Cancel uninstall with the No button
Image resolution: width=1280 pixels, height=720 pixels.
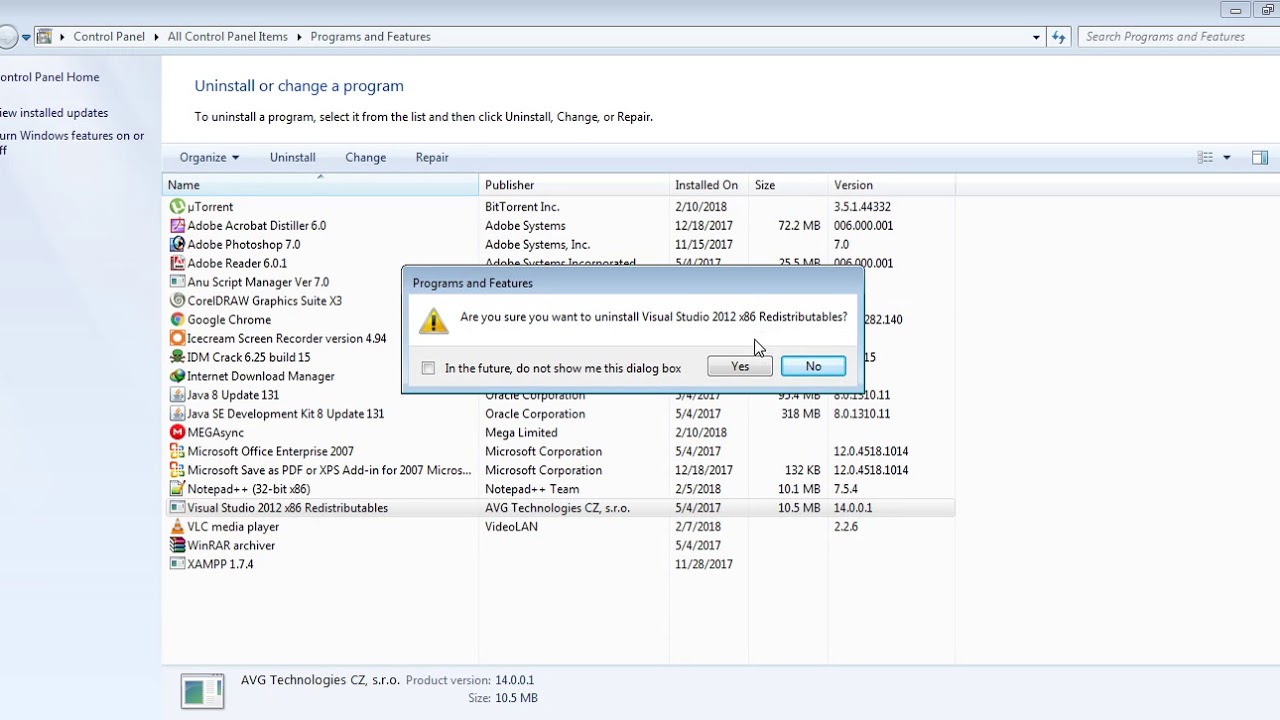click(813, 367)
